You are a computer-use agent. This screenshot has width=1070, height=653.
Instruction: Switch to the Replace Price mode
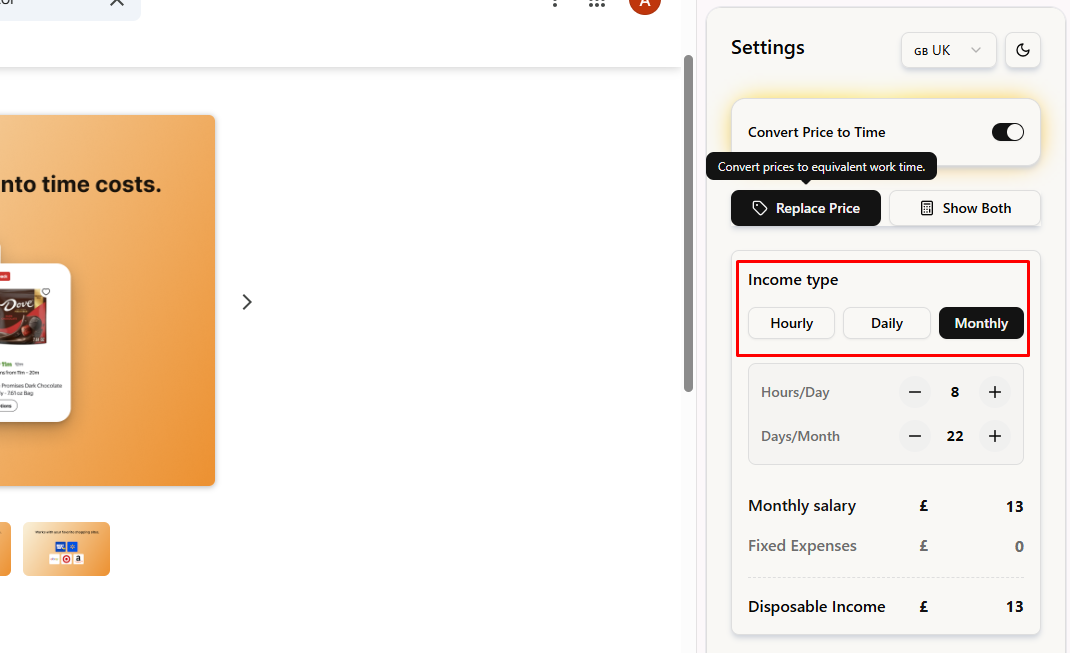coord(805,208)
